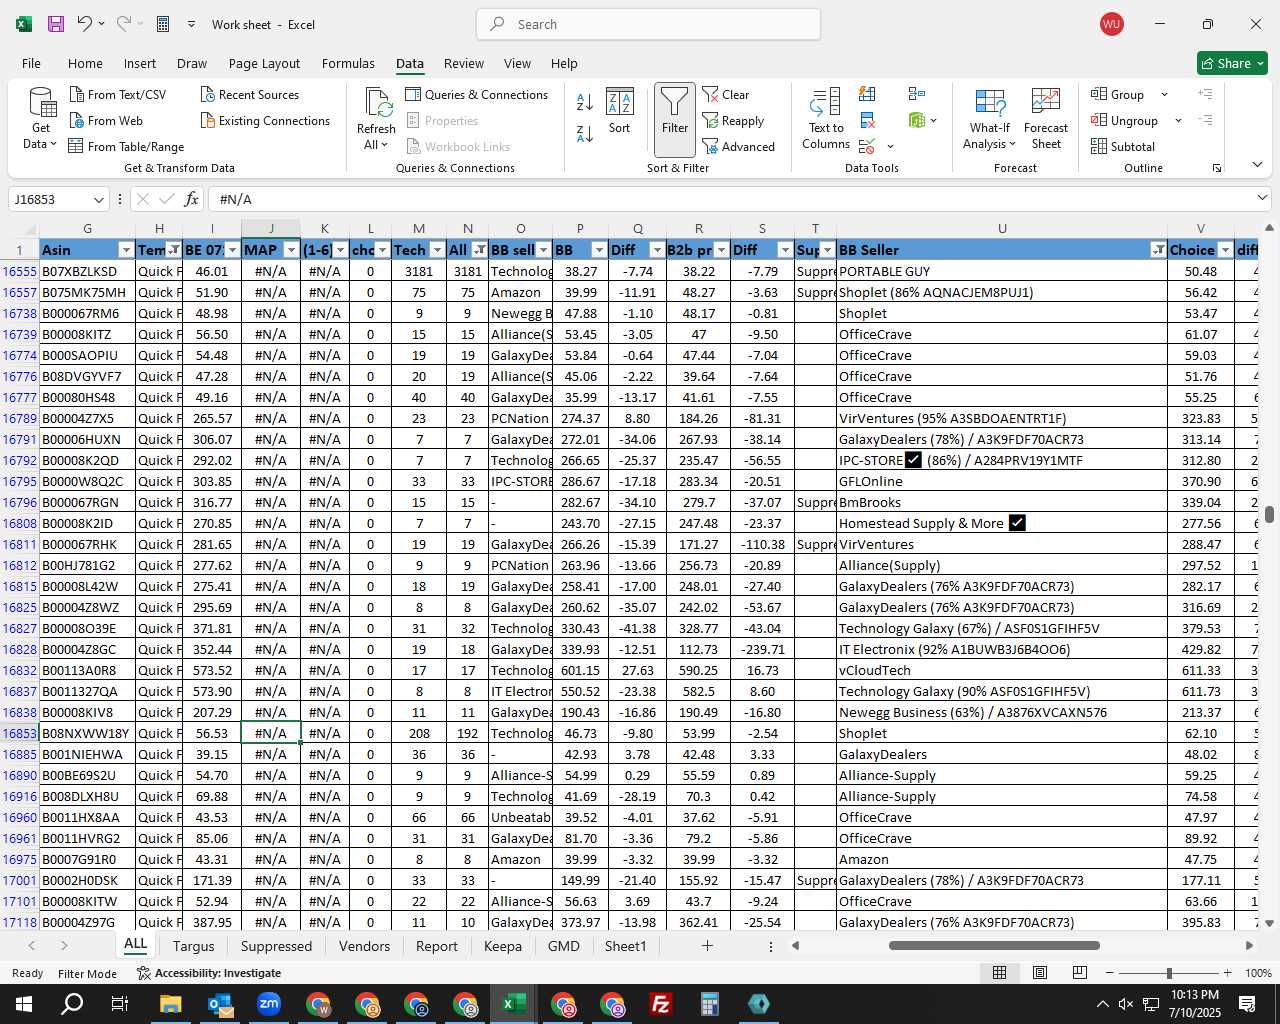Import data using From Text/CSV
1280x1024 pixels.
[117, 94]
